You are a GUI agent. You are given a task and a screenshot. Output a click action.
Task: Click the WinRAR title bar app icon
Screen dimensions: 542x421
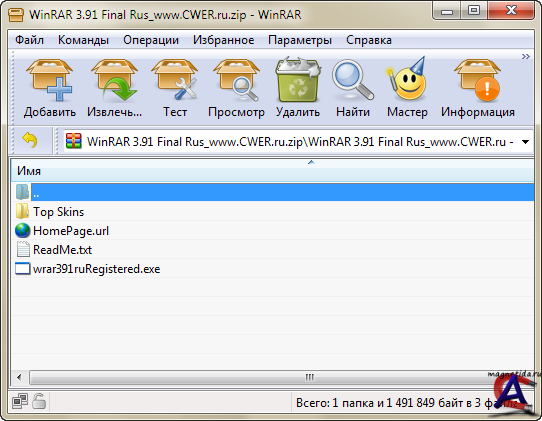click(x=16, y=15)
